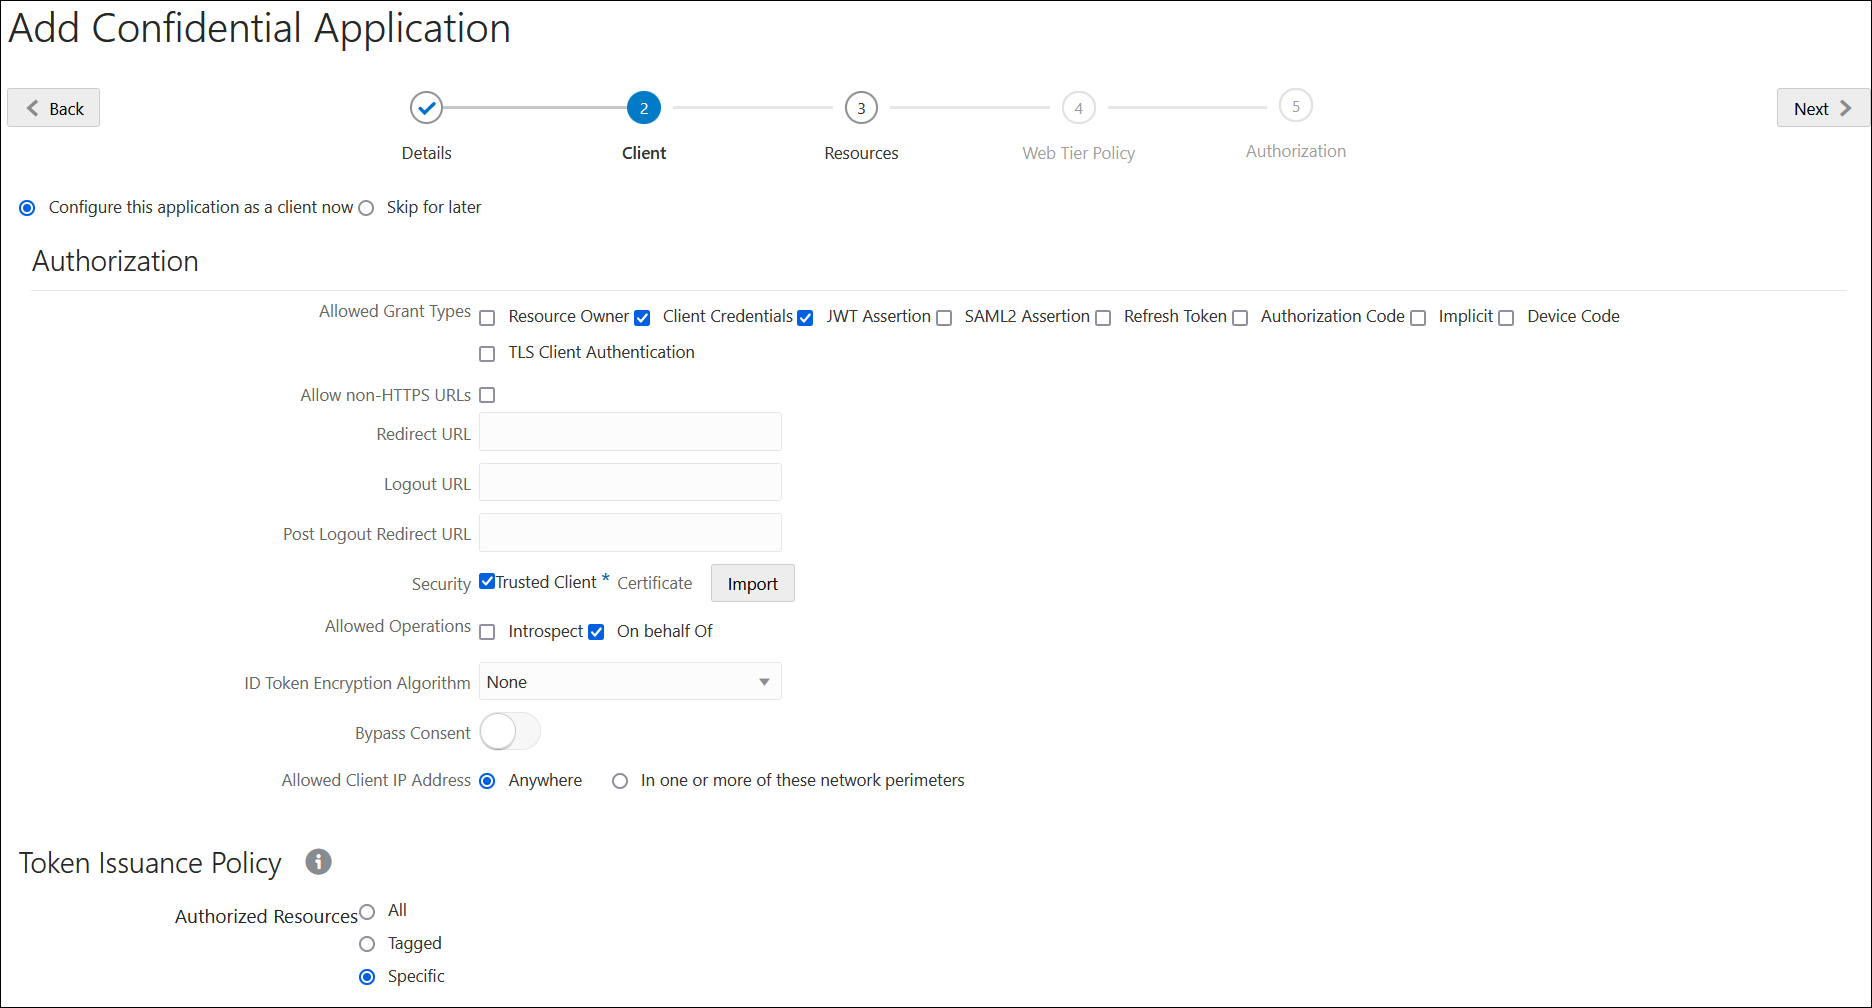This screenshot has height=1008, width=1872.
Task: Select Tagged under Authorized Resources
Action: click(x=367, y=943)
